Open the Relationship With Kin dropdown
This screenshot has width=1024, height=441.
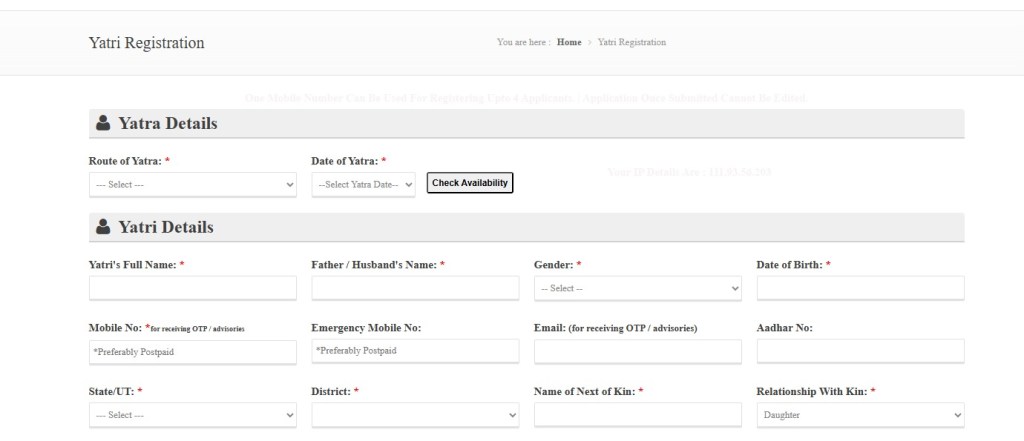coord(860,415)
